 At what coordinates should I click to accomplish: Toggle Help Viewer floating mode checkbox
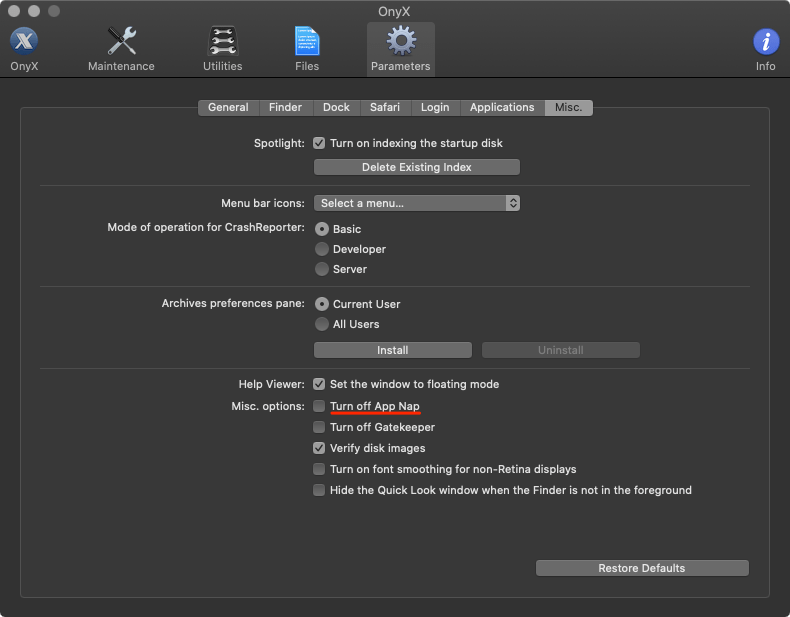pyautogui.click(x=319, y=384)
